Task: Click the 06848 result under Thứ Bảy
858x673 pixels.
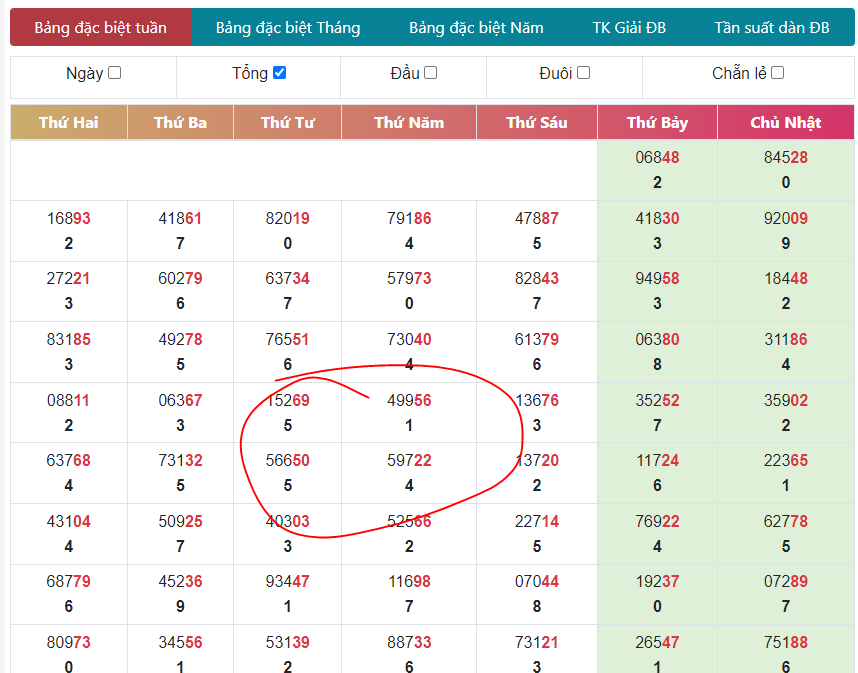Action: (657, 158)
